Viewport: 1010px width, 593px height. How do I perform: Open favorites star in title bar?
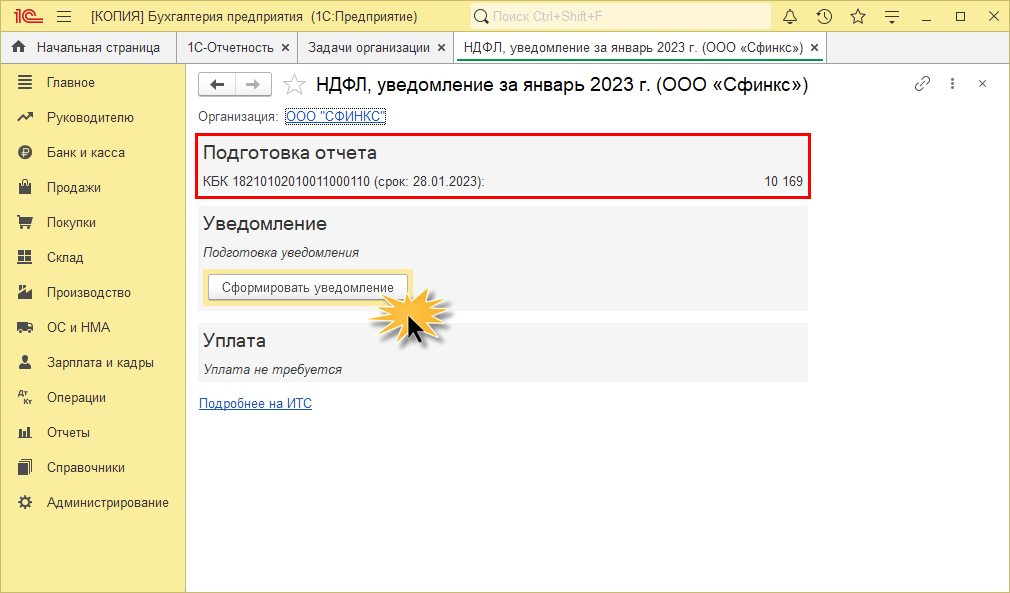[858, 17]
